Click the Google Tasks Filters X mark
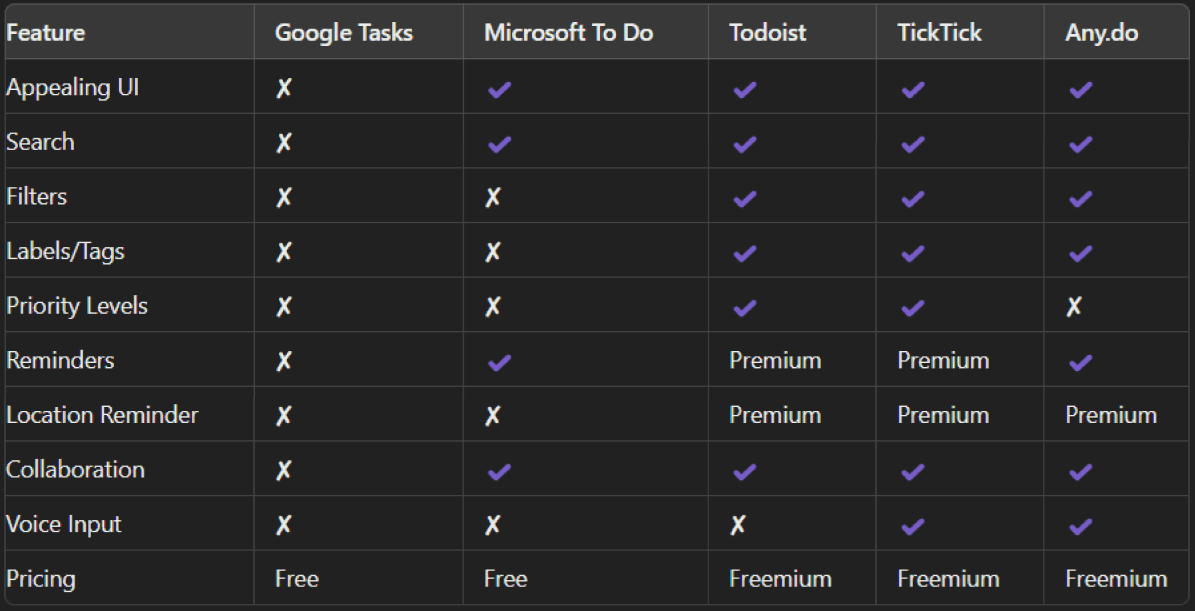The width and height of the screenshot is (1195, 611). [x=284, y=197]
